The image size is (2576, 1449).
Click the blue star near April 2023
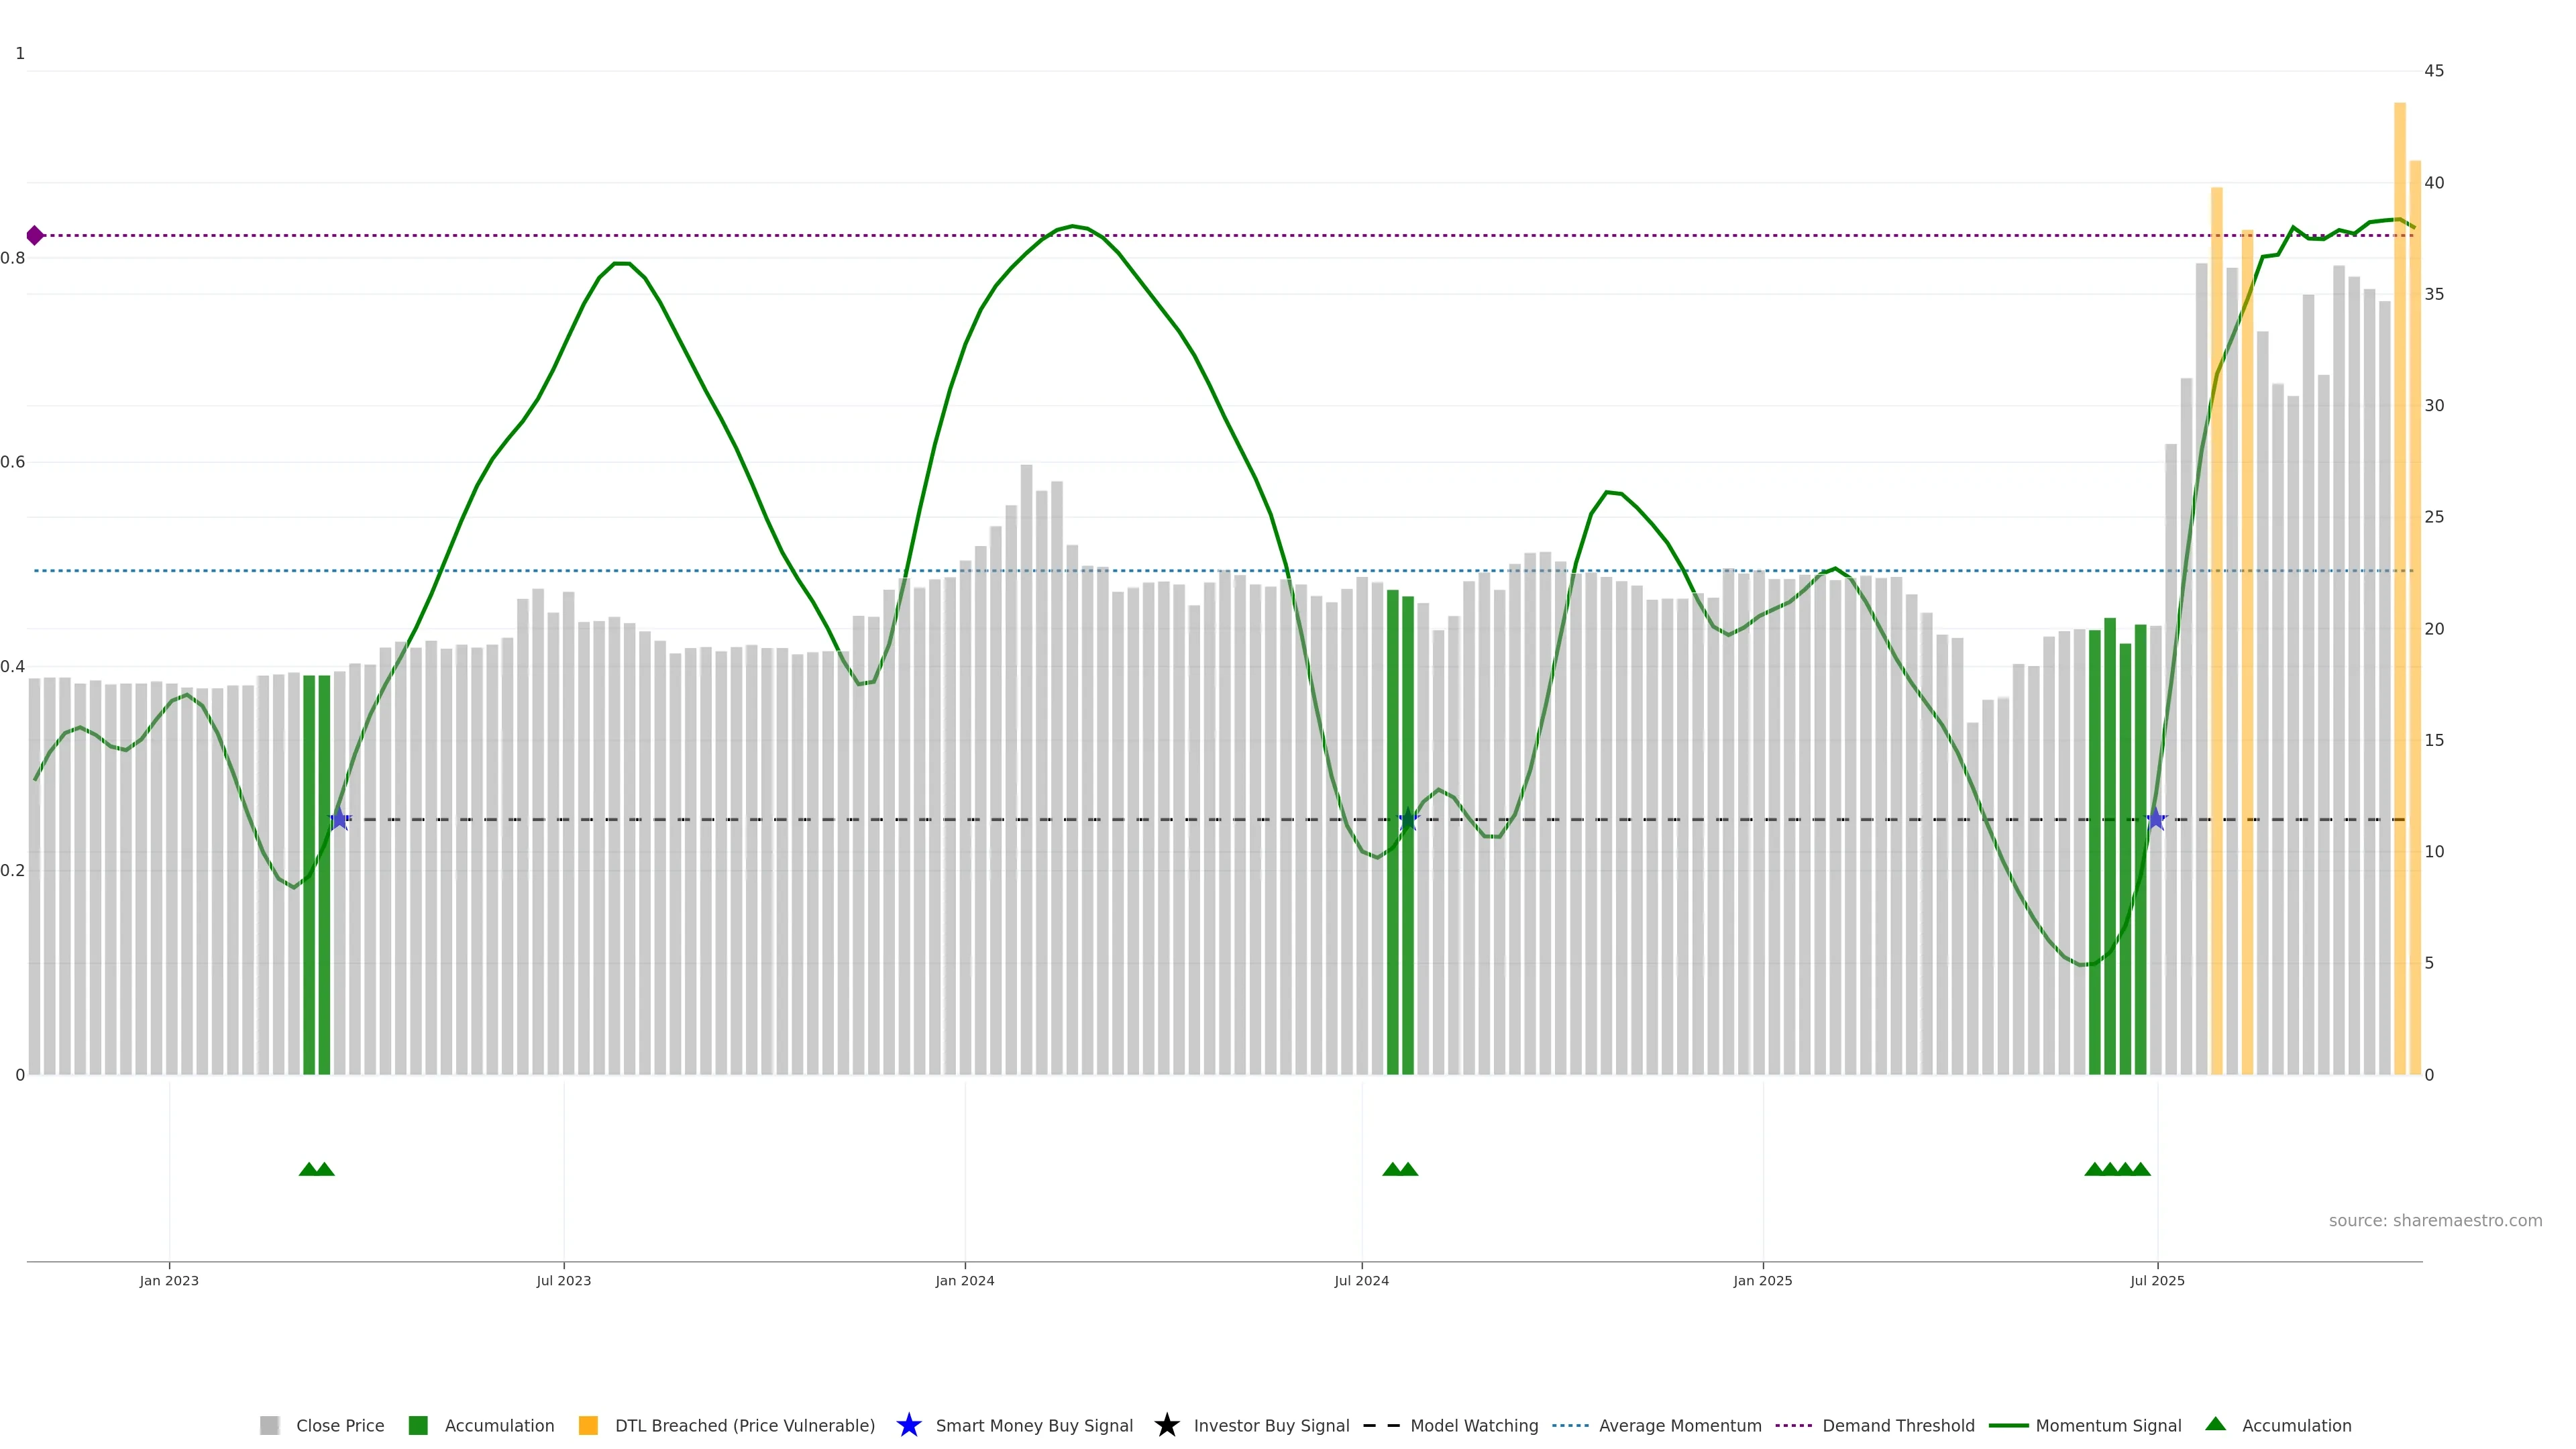tap(339, 820)
